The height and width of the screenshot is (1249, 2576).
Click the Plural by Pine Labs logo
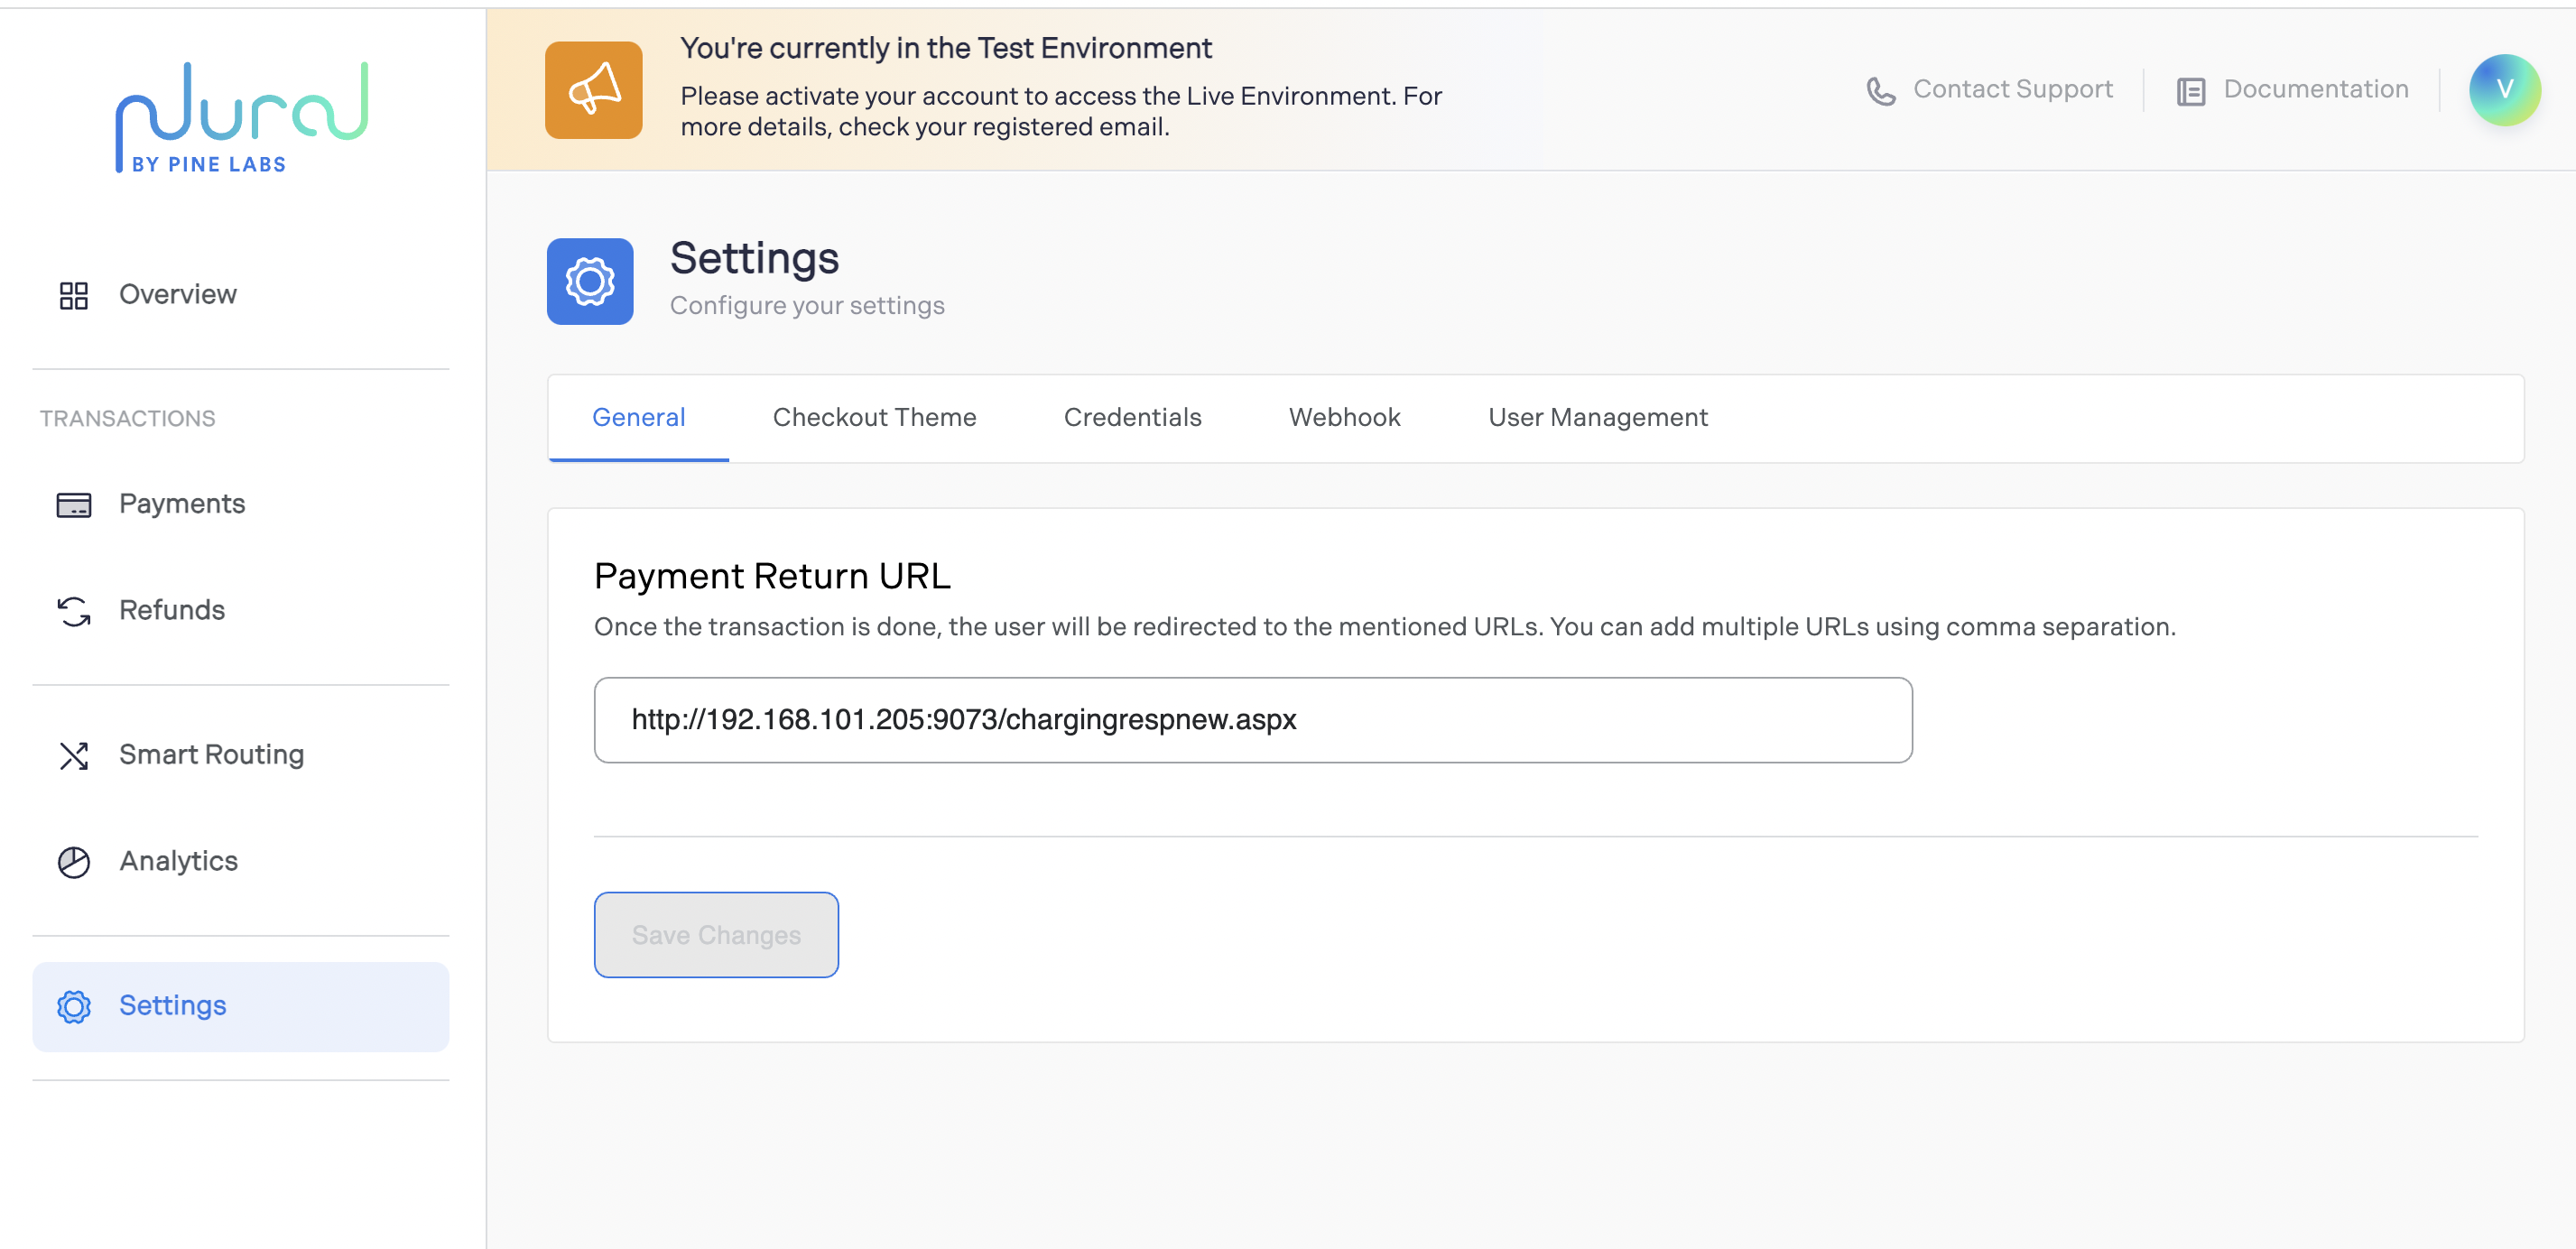click(241, 117)
